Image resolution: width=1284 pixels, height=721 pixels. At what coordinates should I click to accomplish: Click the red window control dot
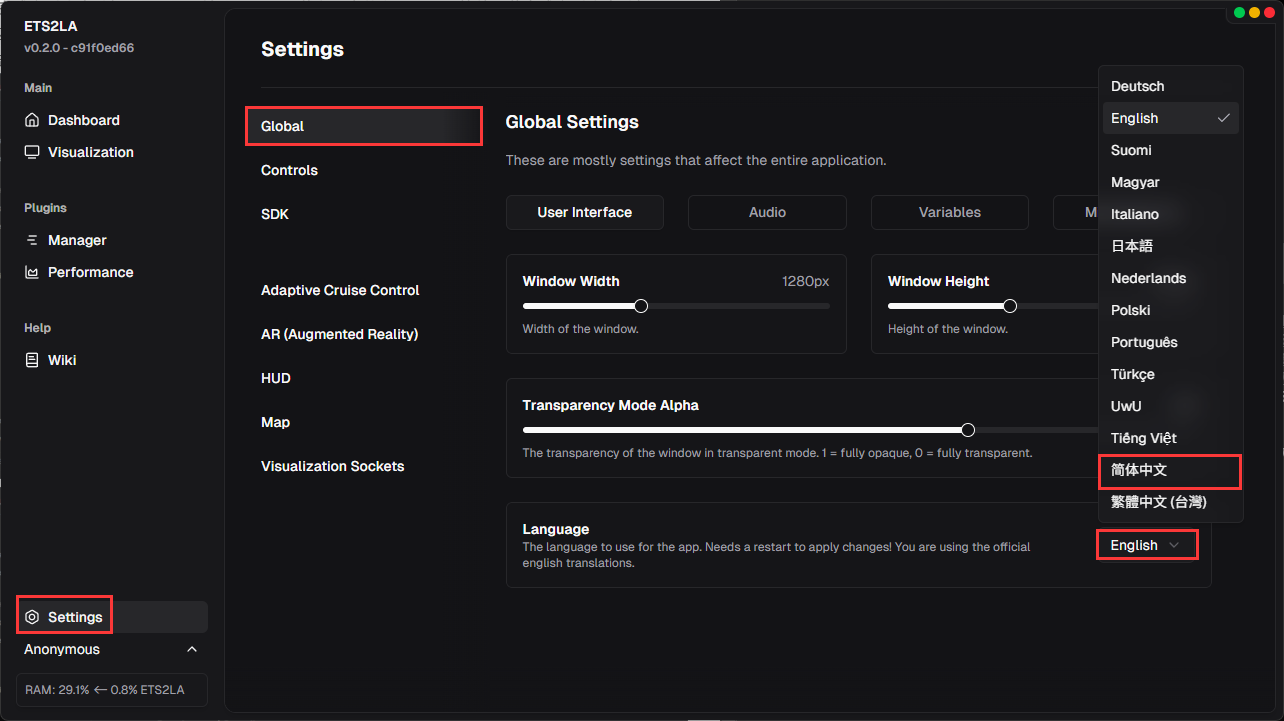[x=1270, y=13]
